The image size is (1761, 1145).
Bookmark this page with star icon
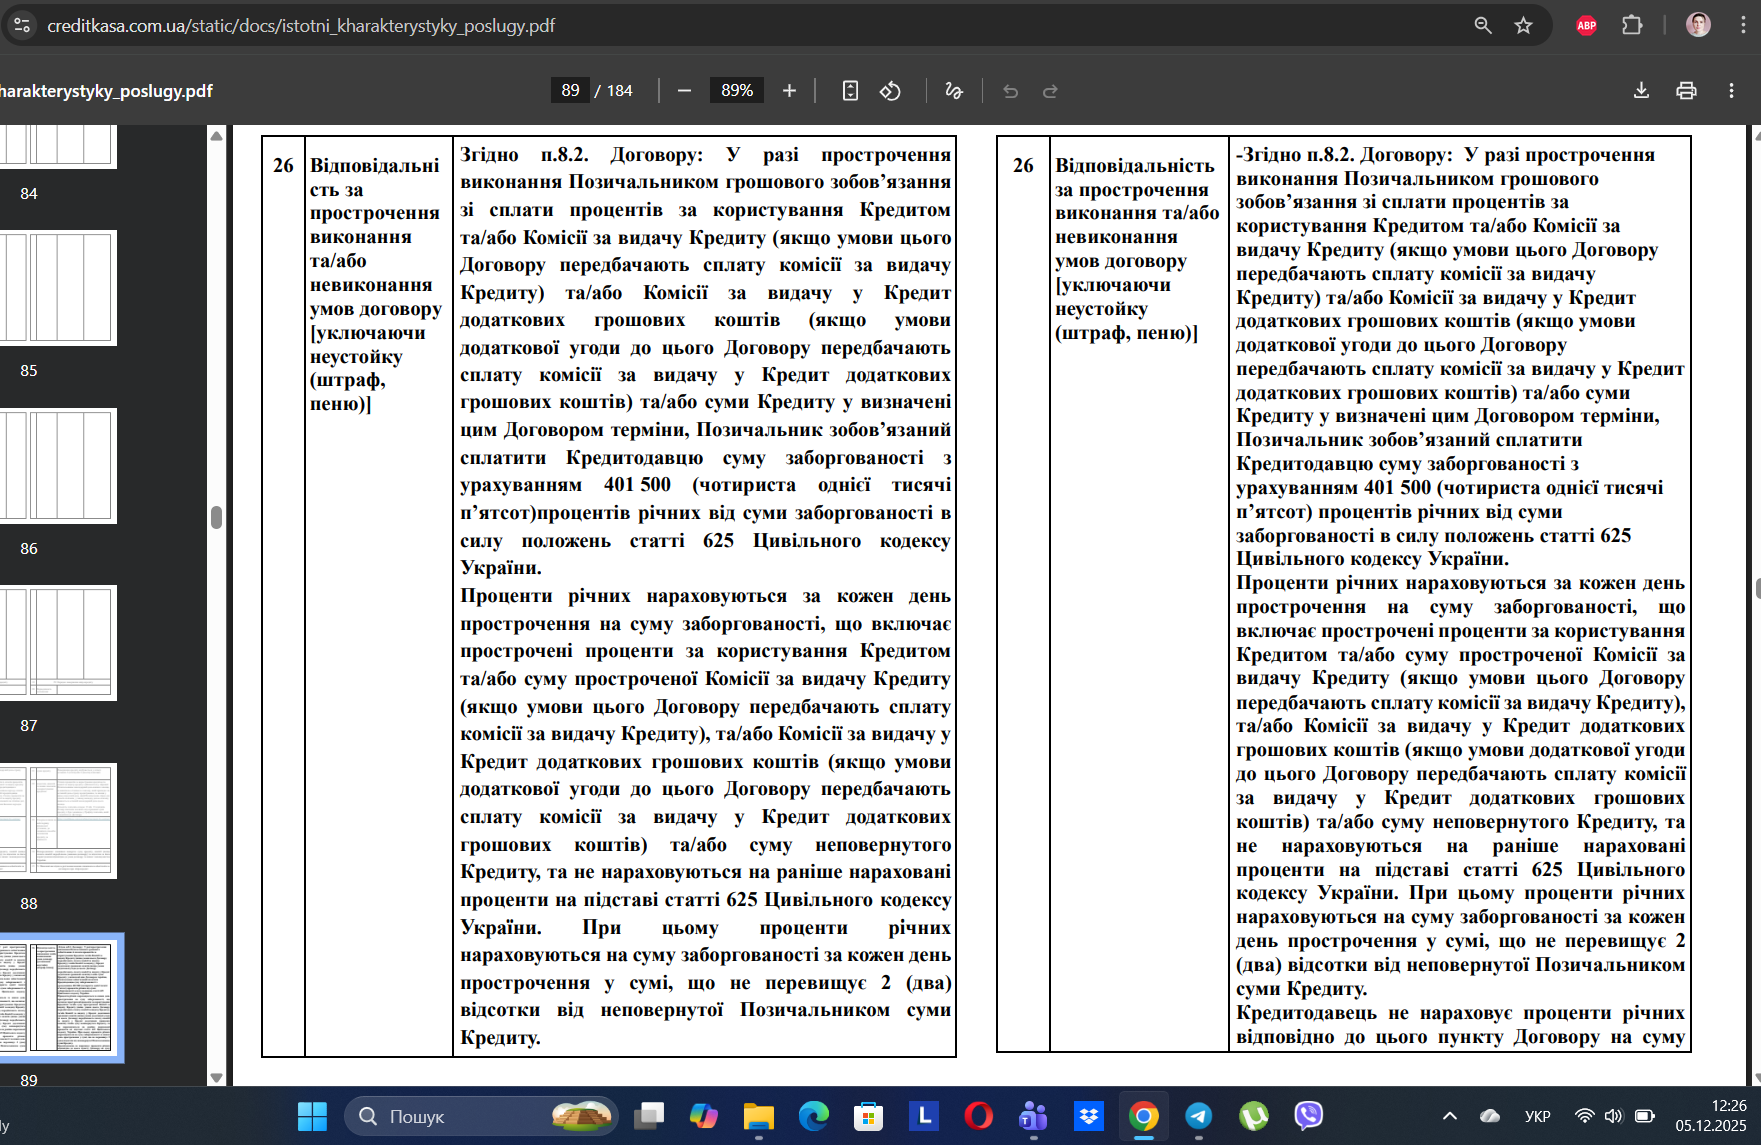[x=1523, y=25]
